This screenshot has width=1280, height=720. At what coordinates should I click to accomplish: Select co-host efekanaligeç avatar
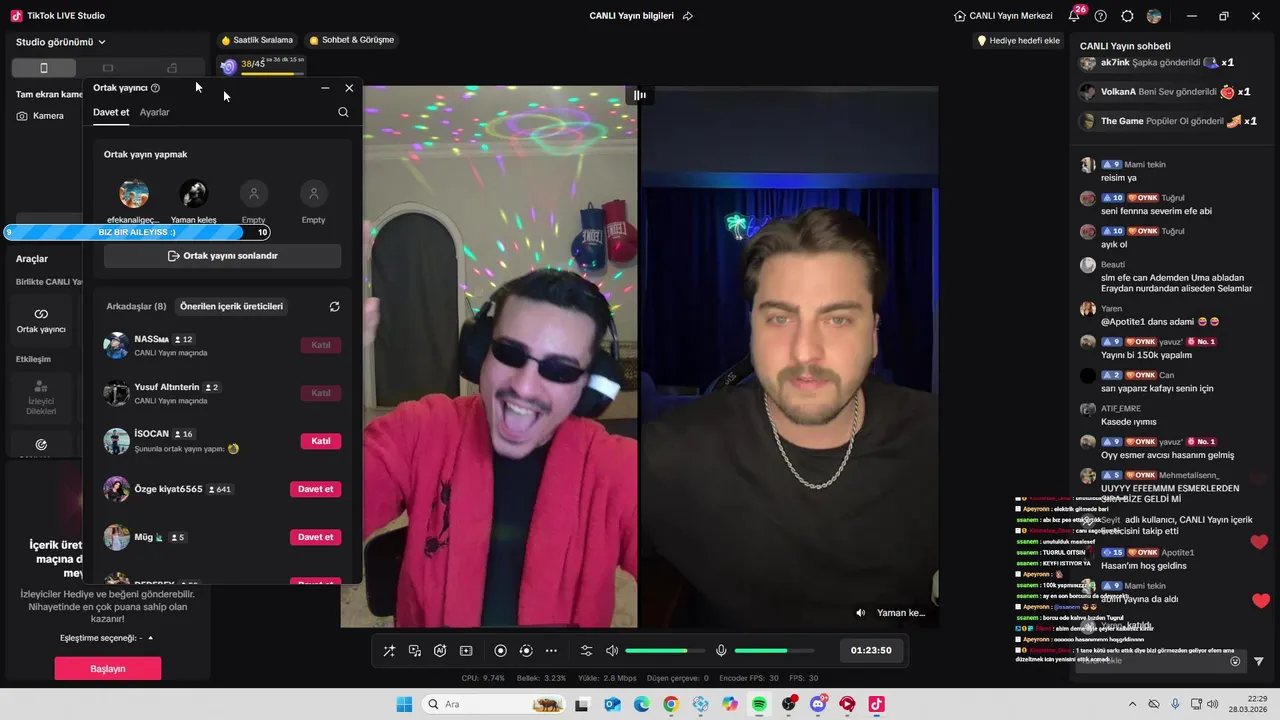(134, 194)
